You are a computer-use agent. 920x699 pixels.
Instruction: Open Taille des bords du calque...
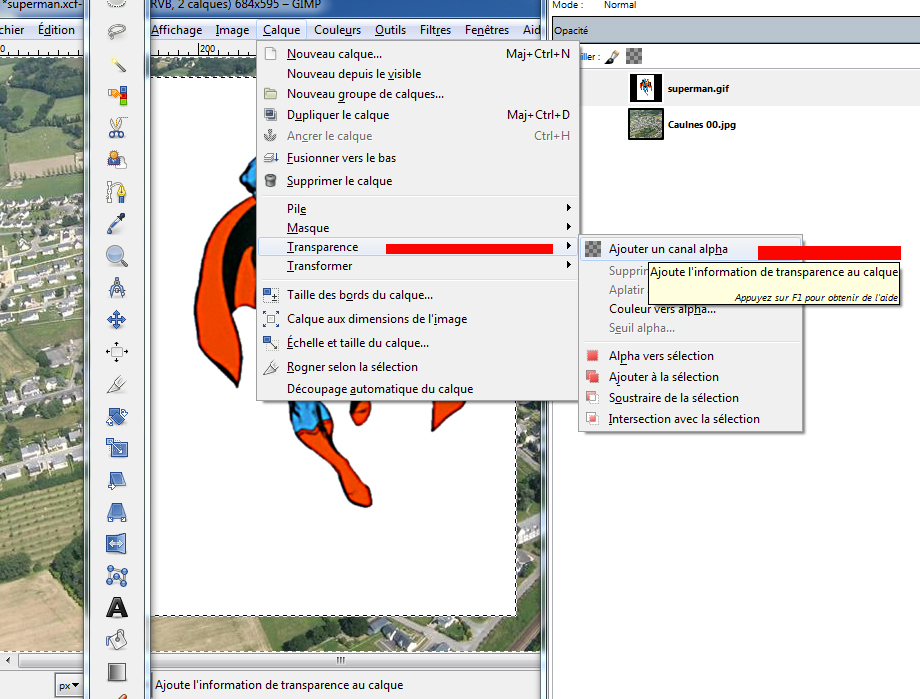pos(418,295)
